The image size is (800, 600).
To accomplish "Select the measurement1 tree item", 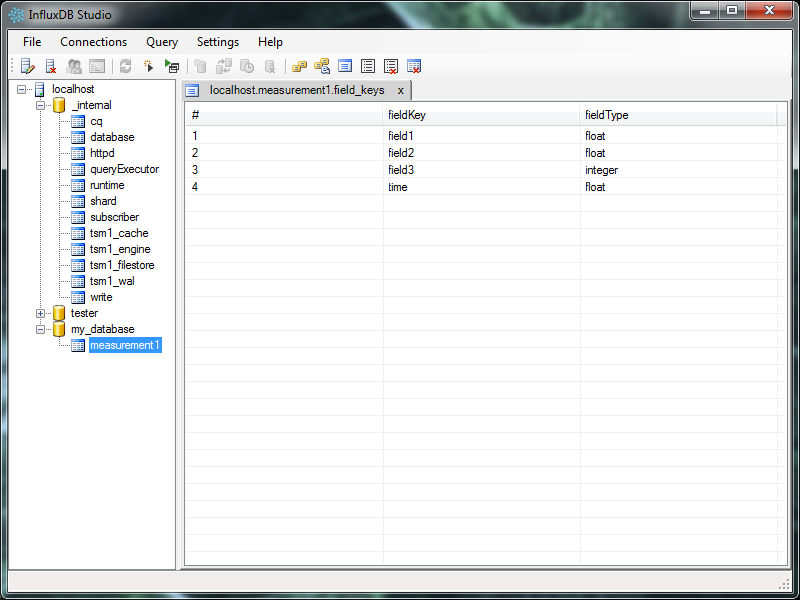I will coord(125,345).
